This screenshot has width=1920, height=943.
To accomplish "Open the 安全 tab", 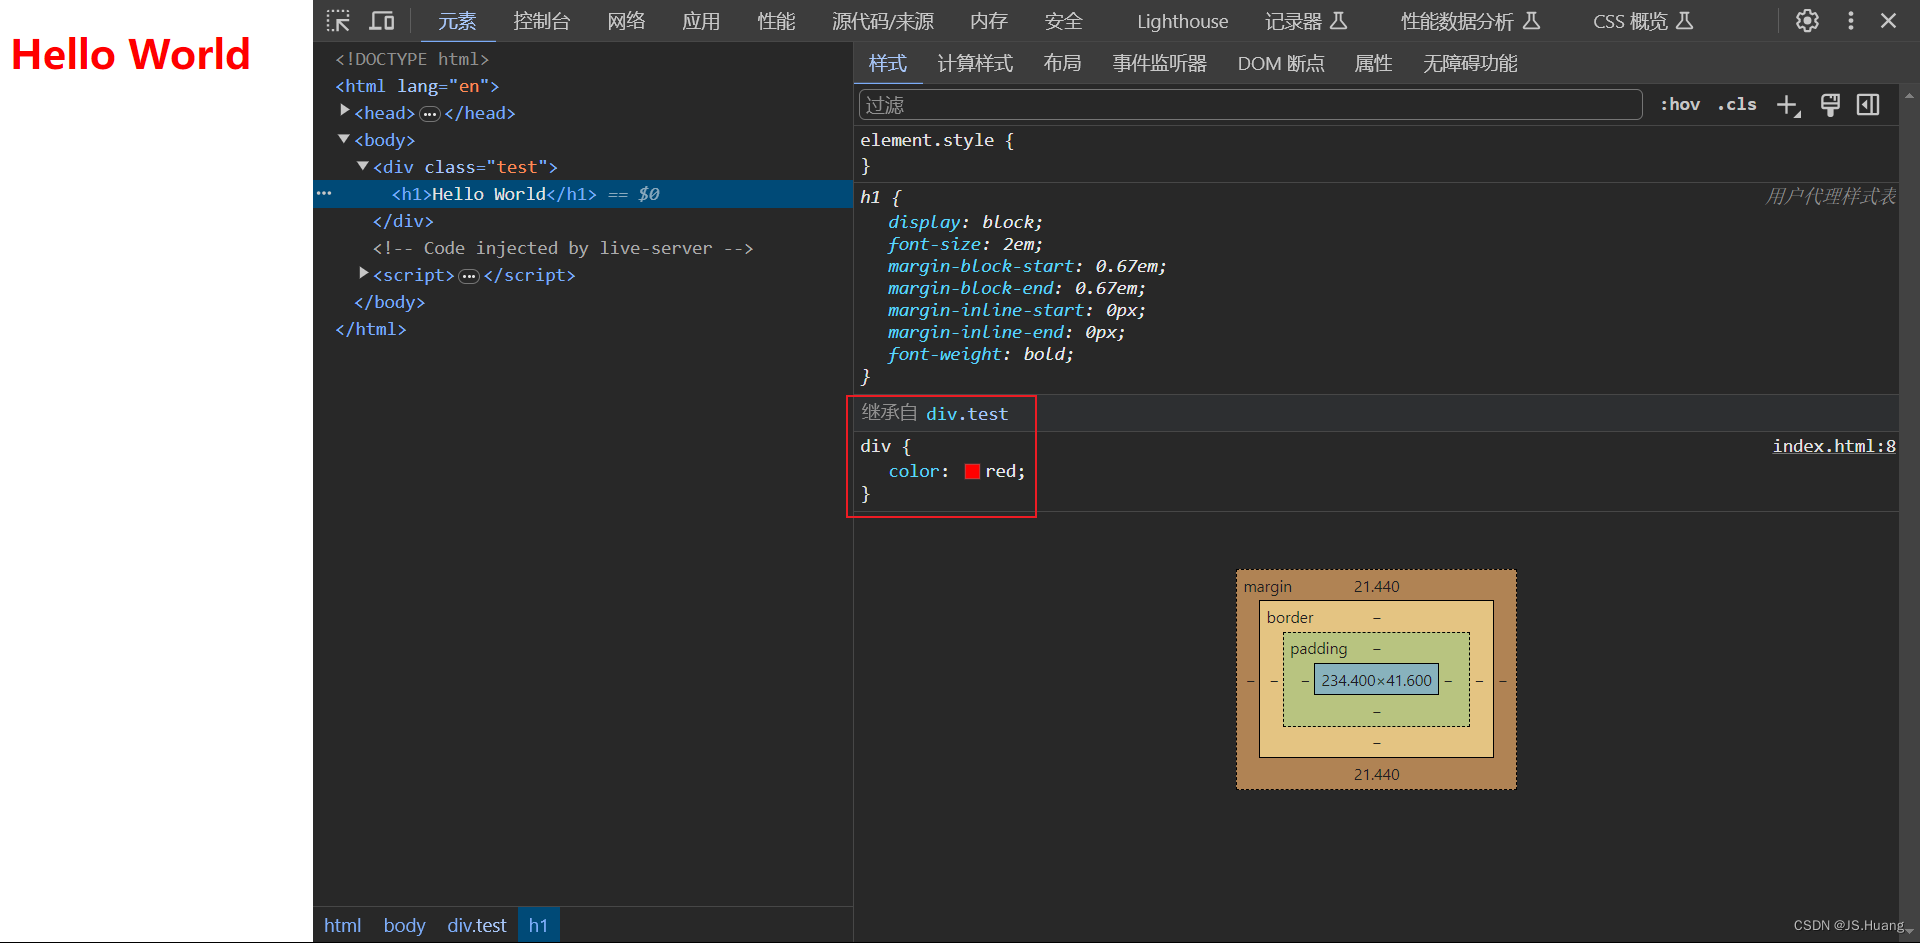I will pos(1064,21).
